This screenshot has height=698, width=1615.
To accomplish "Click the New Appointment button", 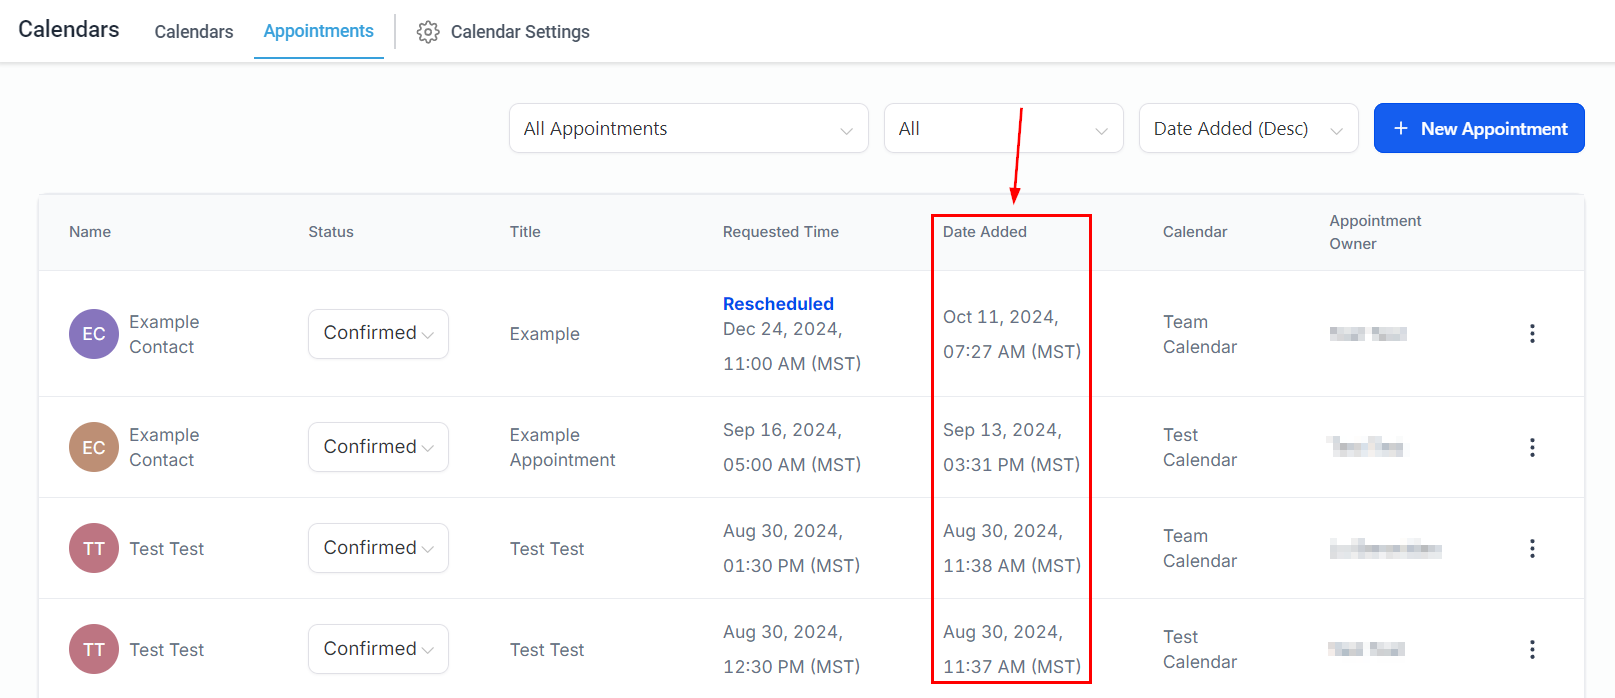I will [1479, 129].
